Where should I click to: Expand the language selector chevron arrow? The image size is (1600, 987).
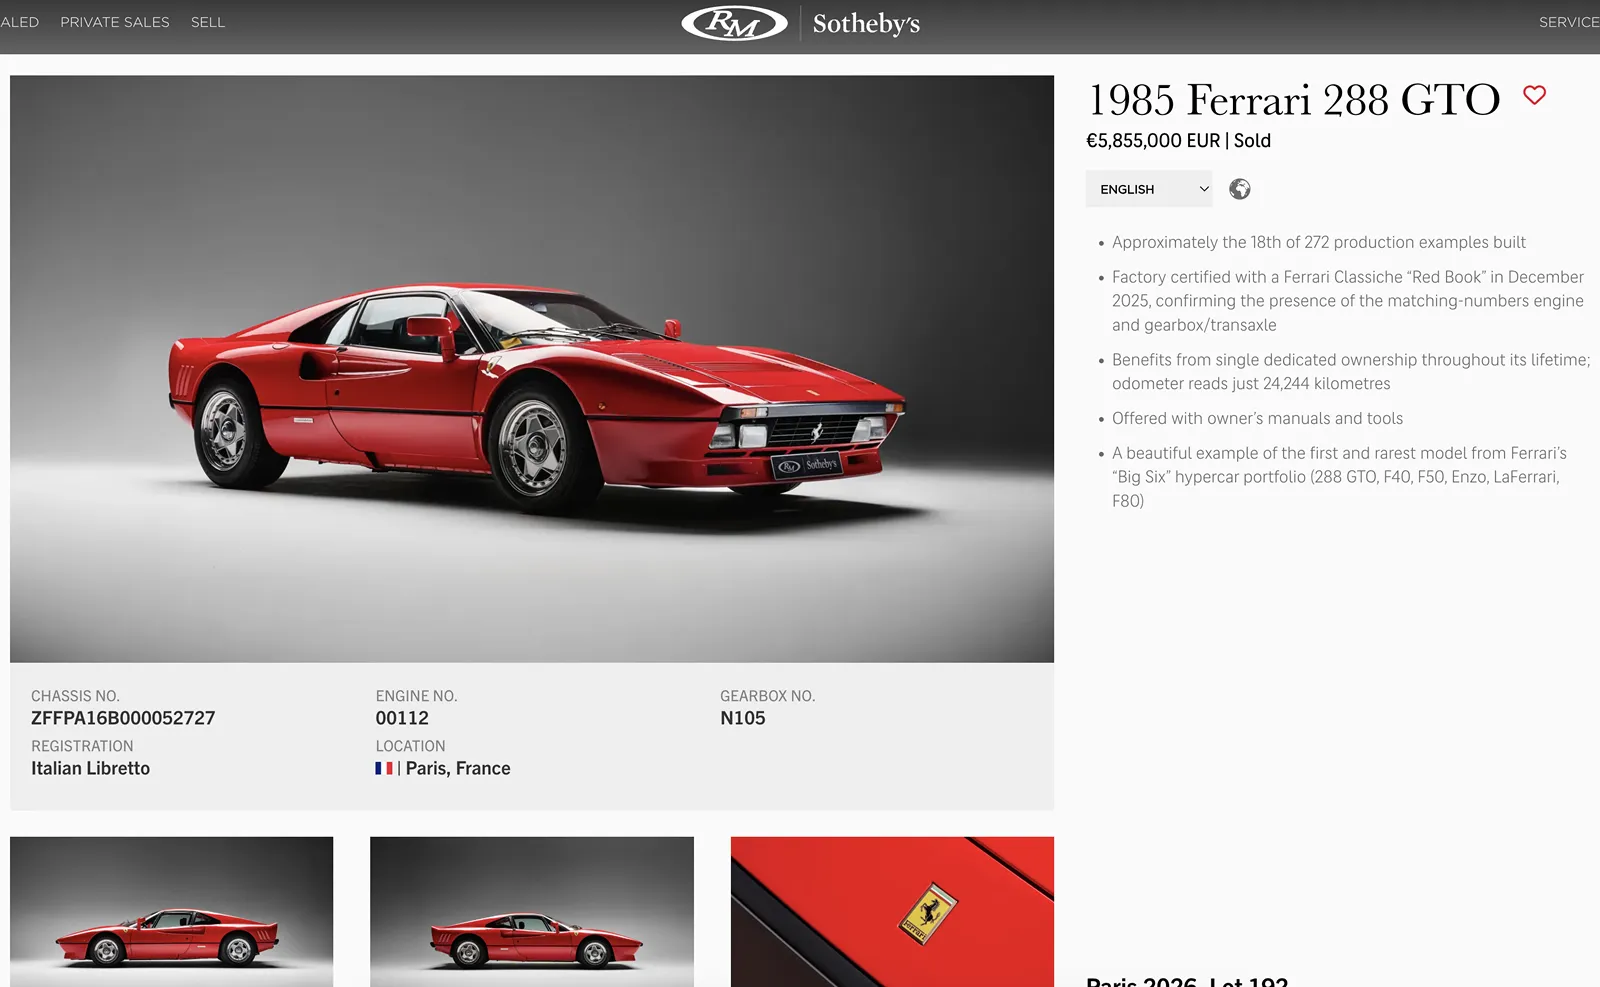1204,189
